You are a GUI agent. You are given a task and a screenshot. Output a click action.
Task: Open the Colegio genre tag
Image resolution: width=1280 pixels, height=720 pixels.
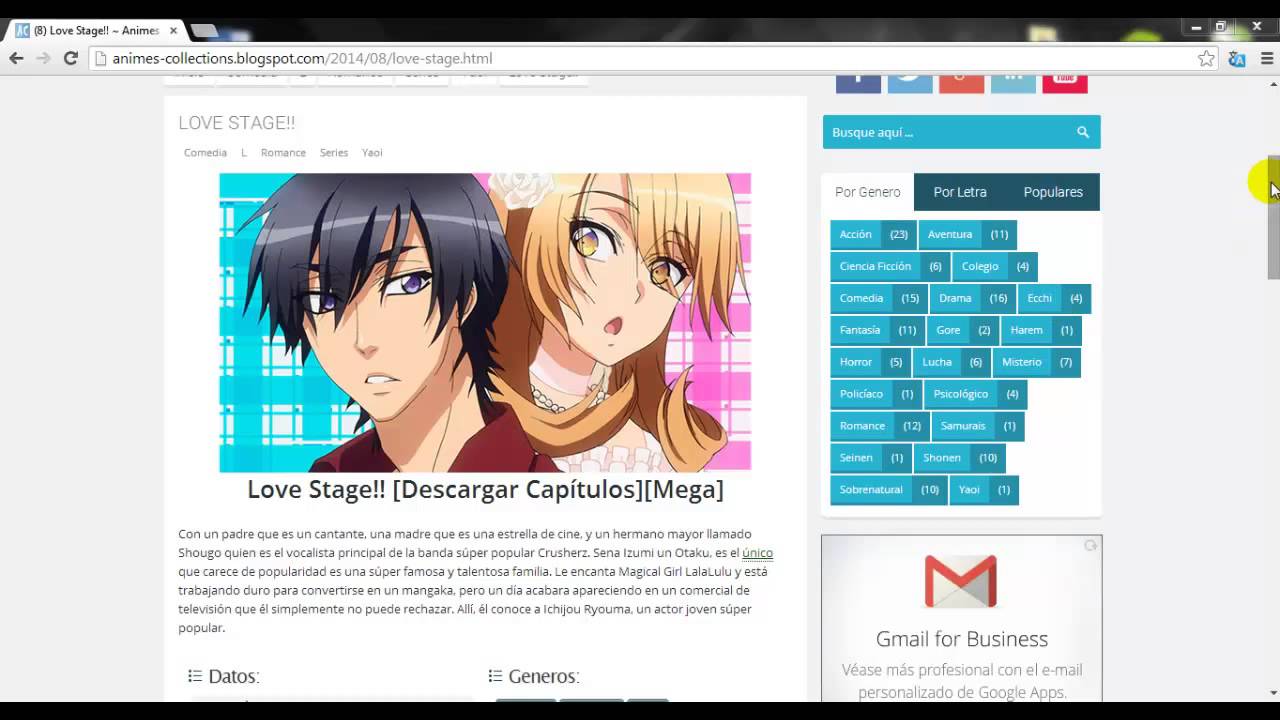click(995, 266)
